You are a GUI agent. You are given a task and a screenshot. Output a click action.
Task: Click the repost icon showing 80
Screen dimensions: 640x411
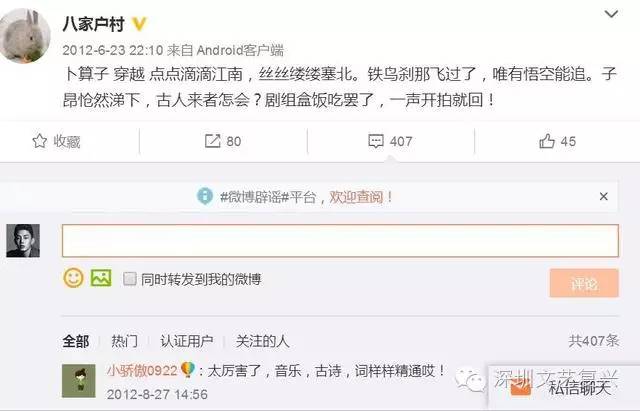[212, 141]
